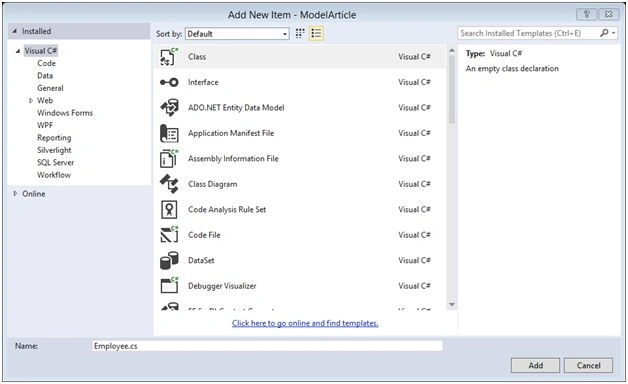Click the Debugger Visualizer icon
This screenshot has width=628, height=384.
(169, 286)
